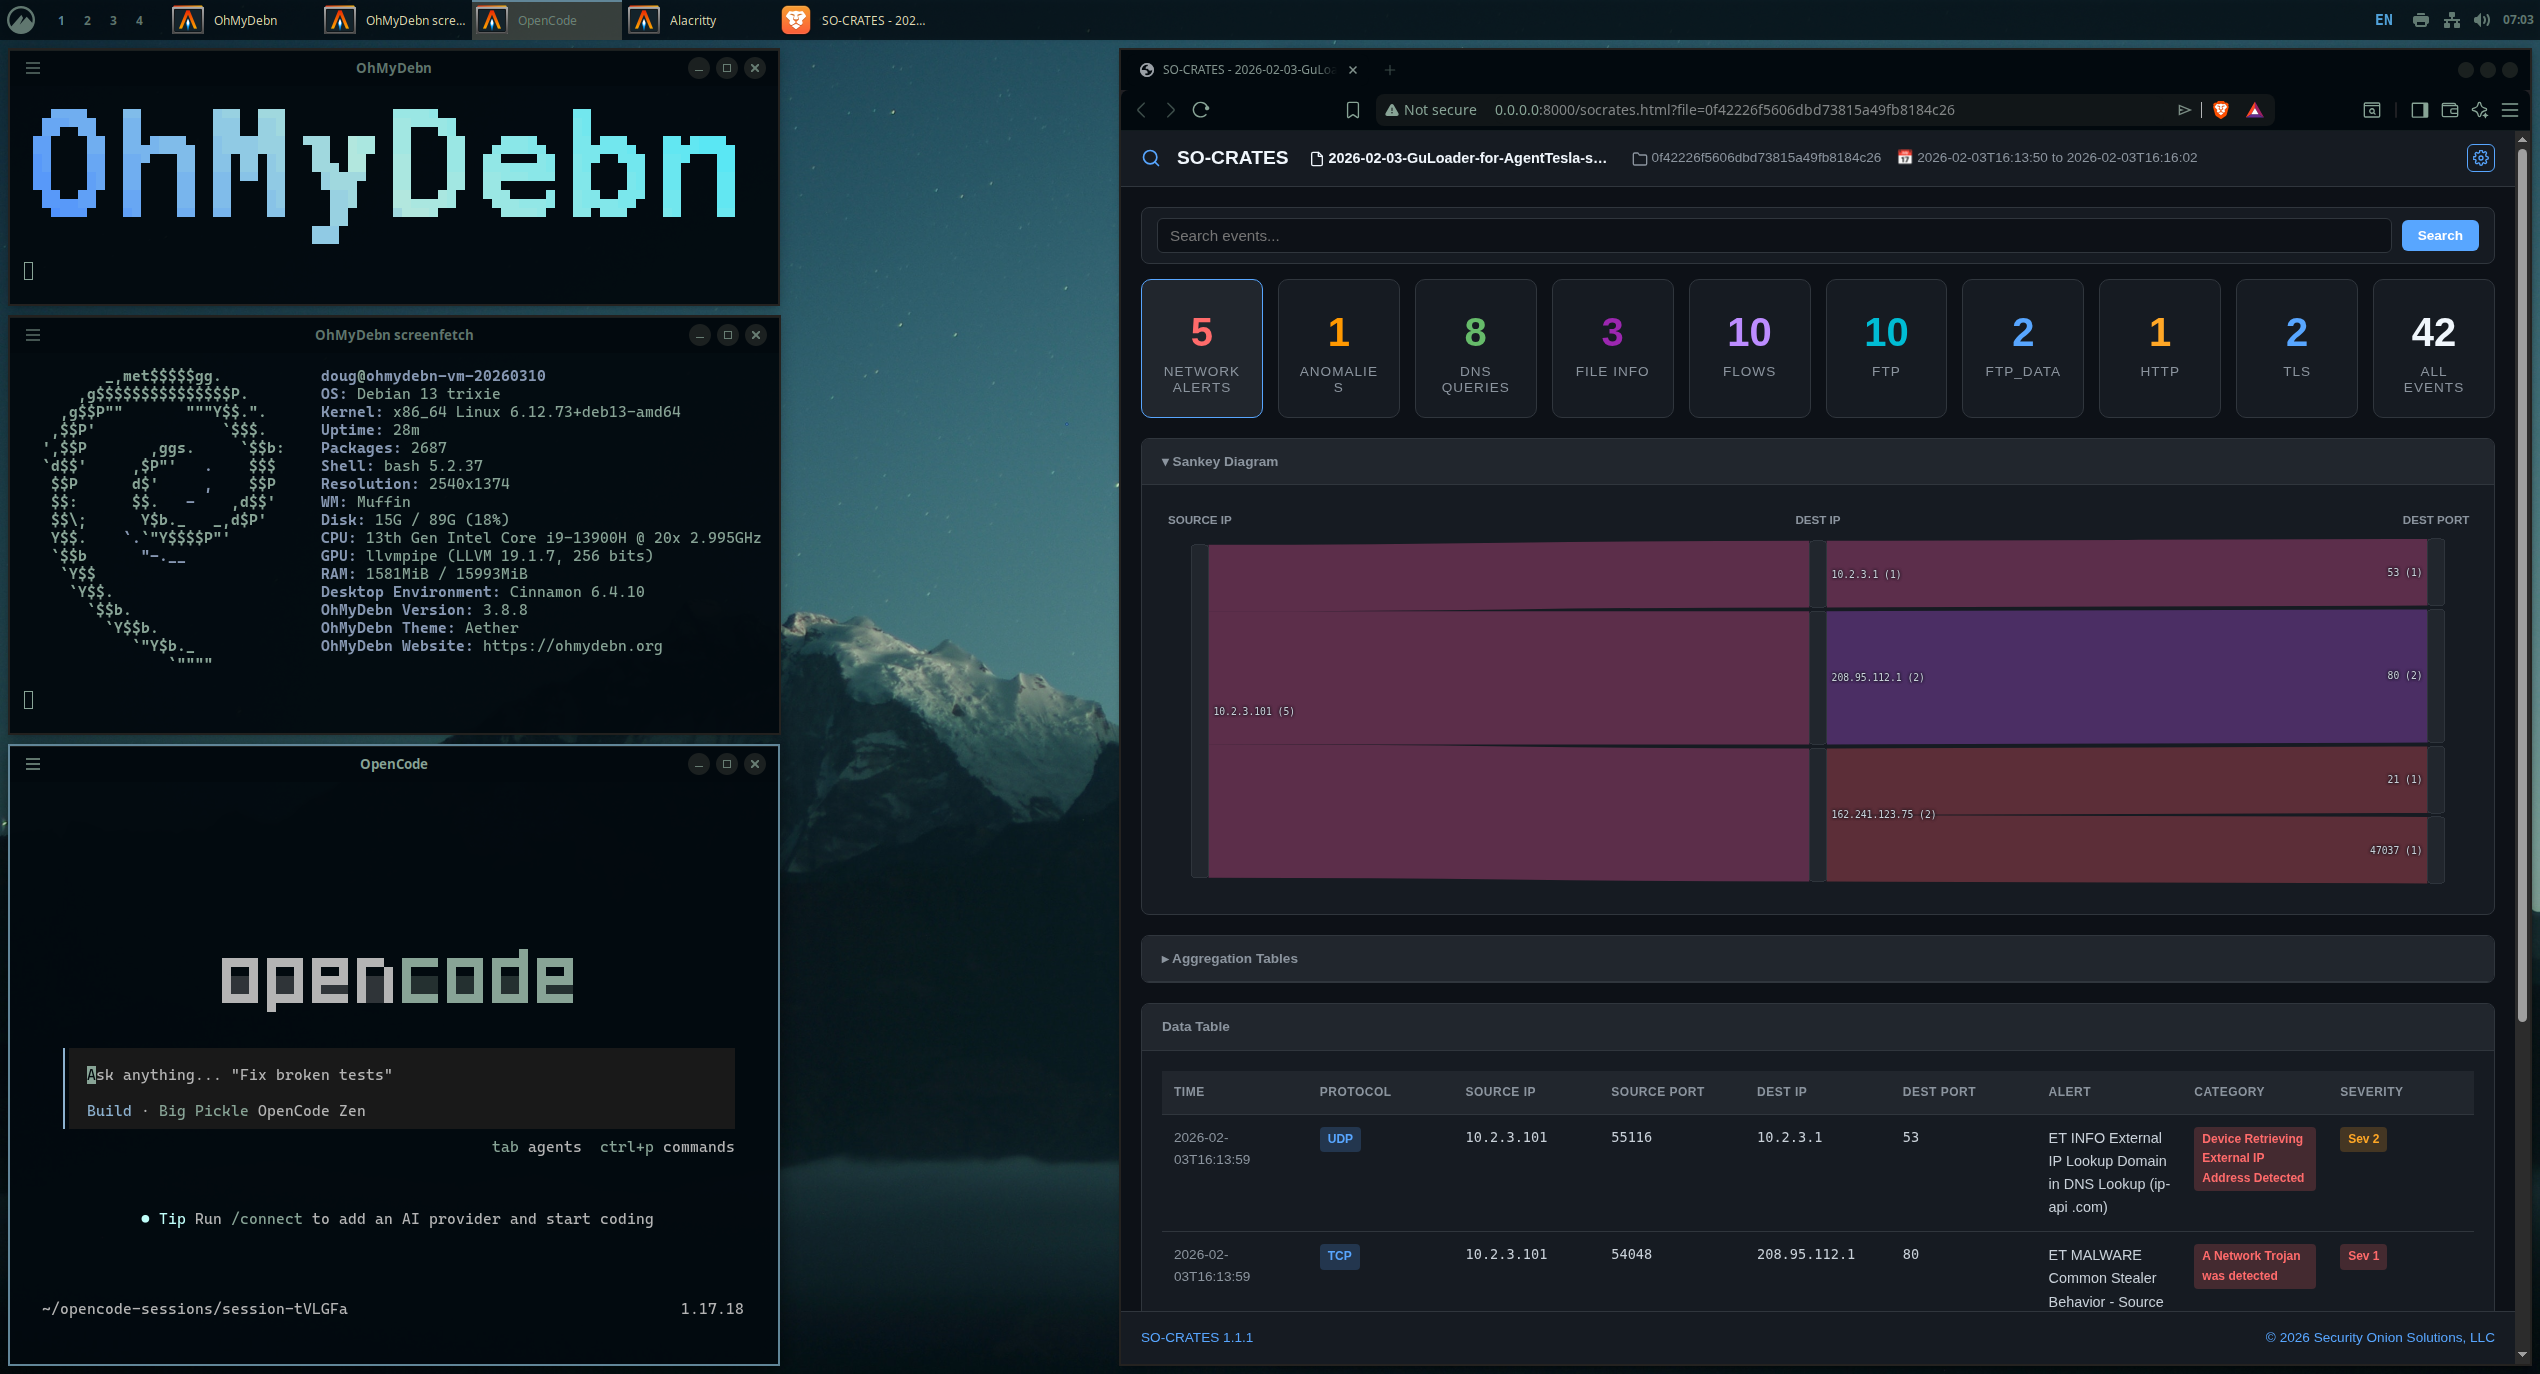Click the SO-CRATES magnifier logo icon

click(x=1151, y=158)
